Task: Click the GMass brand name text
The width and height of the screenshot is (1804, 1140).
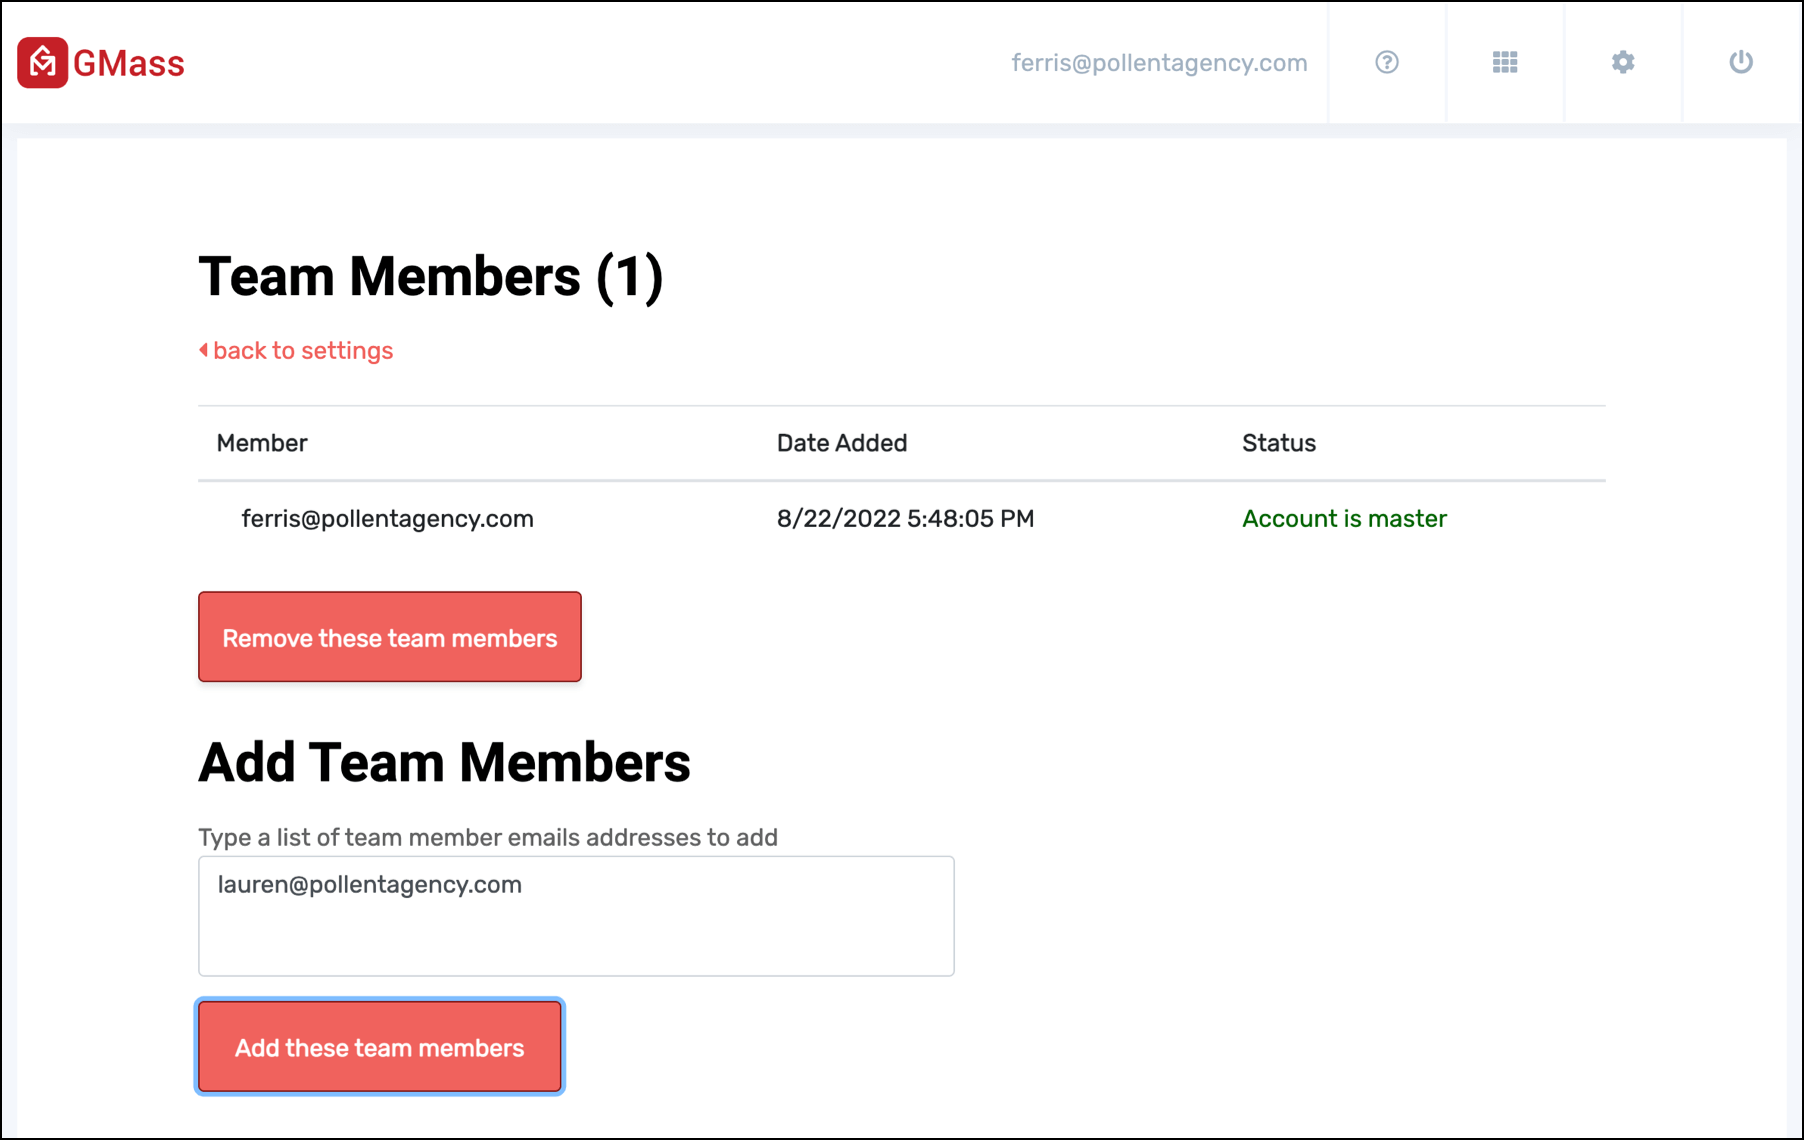Action: [x=128, y=64]
